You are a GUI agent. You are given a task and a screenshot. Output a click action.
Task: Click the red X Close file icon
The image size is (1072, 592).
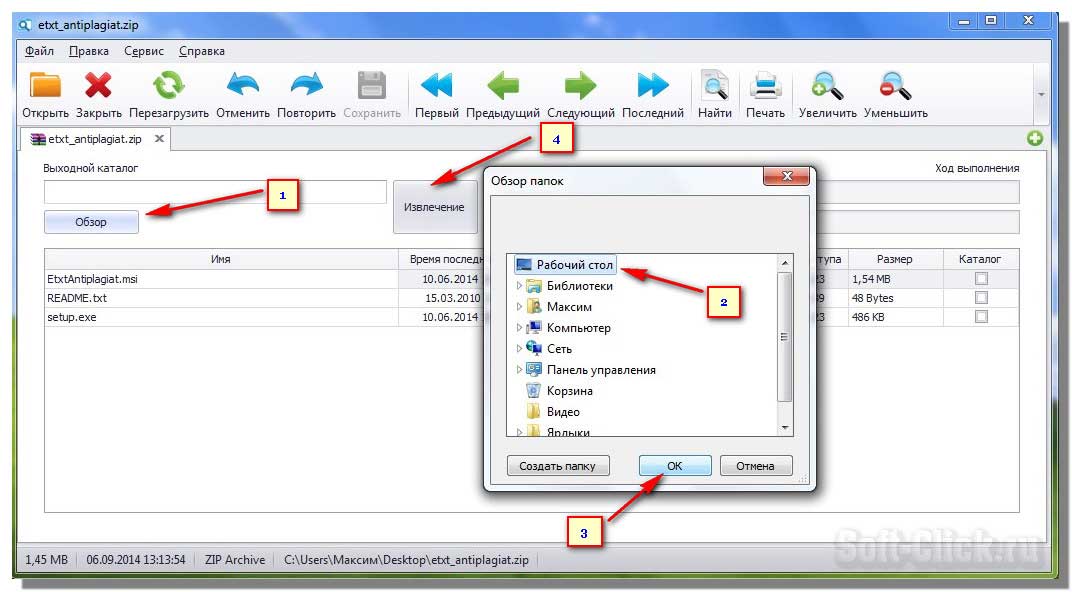tap(98, 86)
